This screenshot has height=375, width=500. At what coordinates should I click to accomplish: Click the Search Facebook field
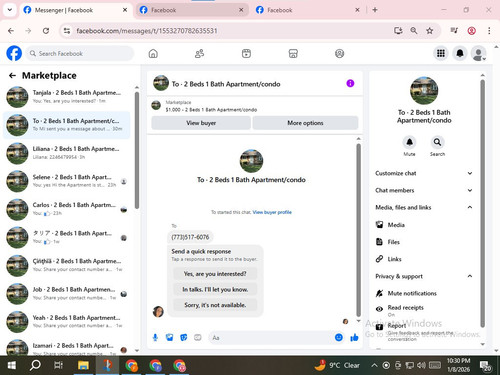(x=79, y=53)
